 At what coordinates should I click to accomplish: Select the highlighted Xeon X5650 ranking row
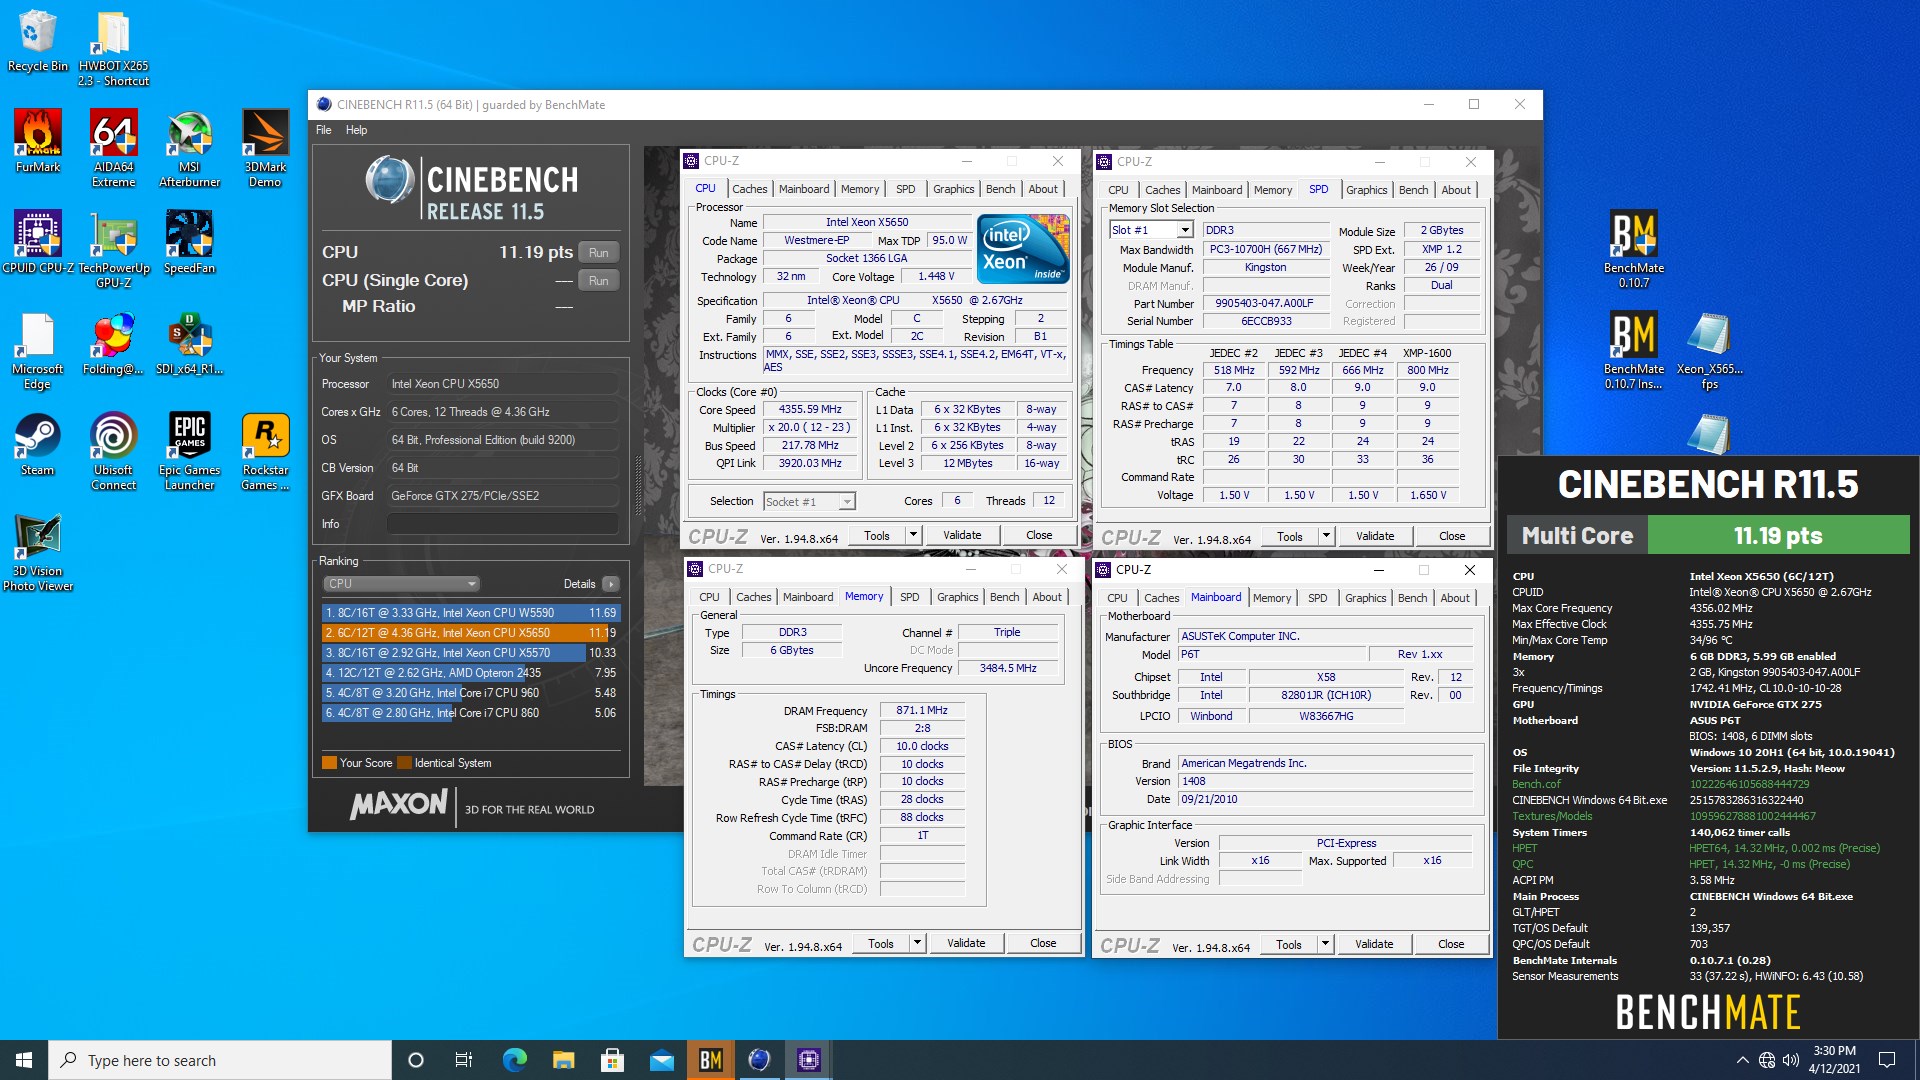pos(470,633)
